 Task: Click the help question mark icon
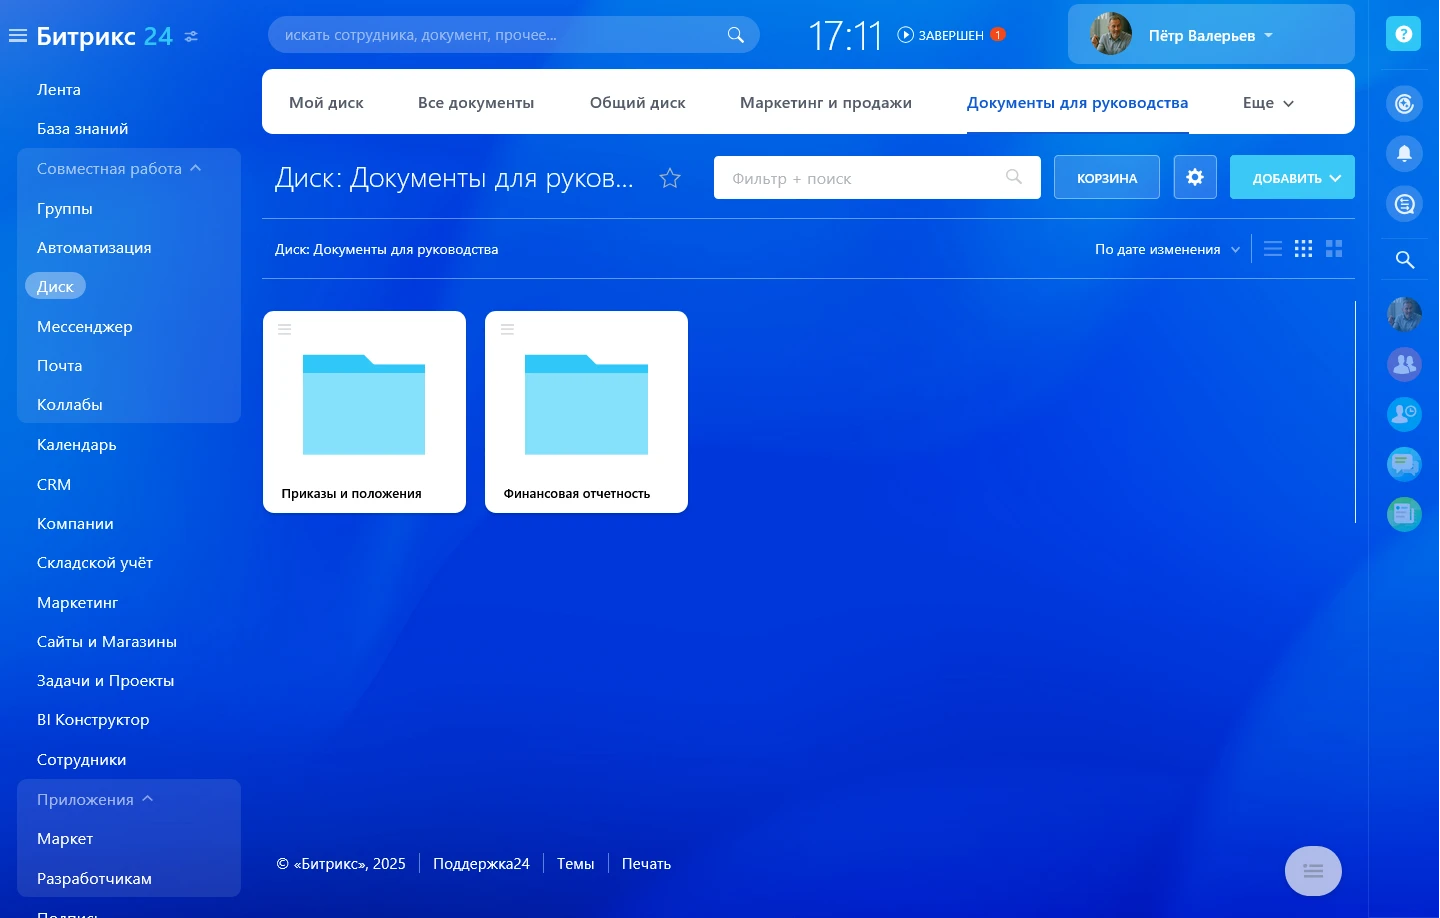(x=1404, y=33)
